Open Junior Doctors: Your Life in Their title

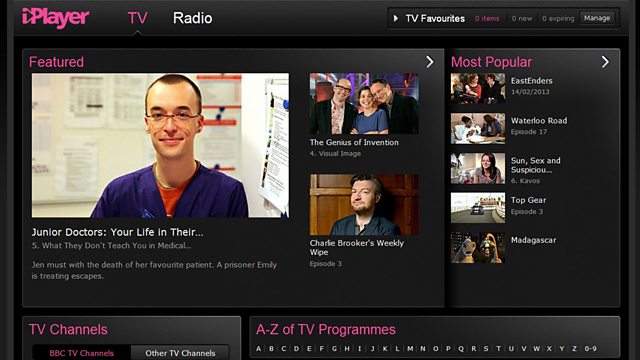(x=118, y=232)
